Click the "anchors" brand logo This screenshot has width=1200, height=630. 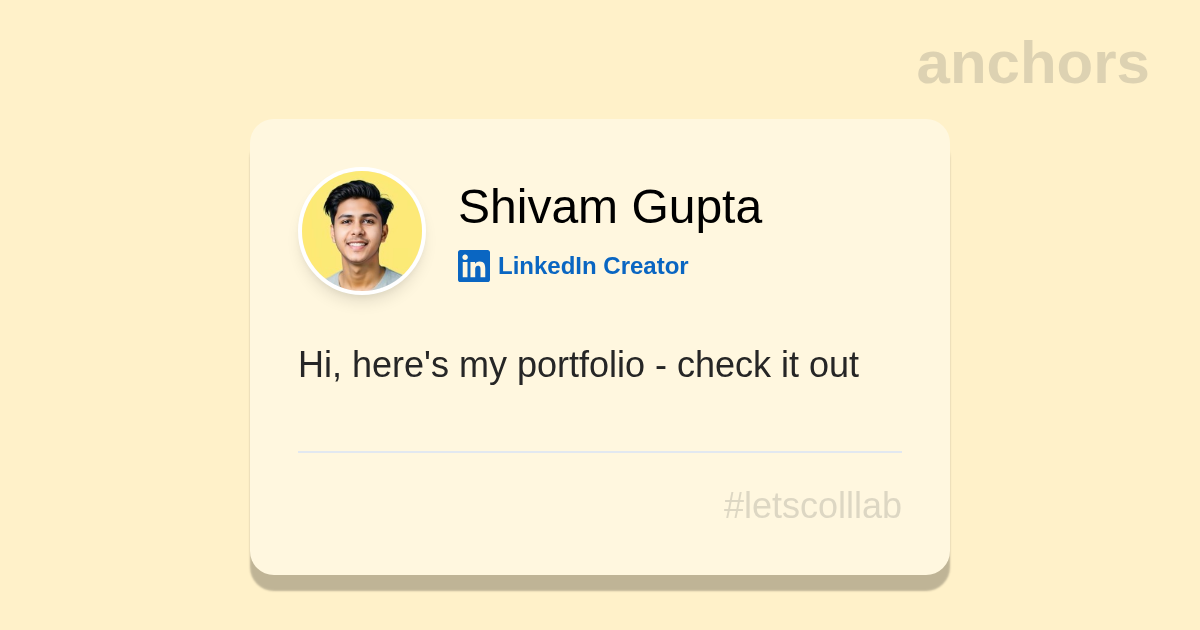pyautogui.click(x=1032, y=63)
